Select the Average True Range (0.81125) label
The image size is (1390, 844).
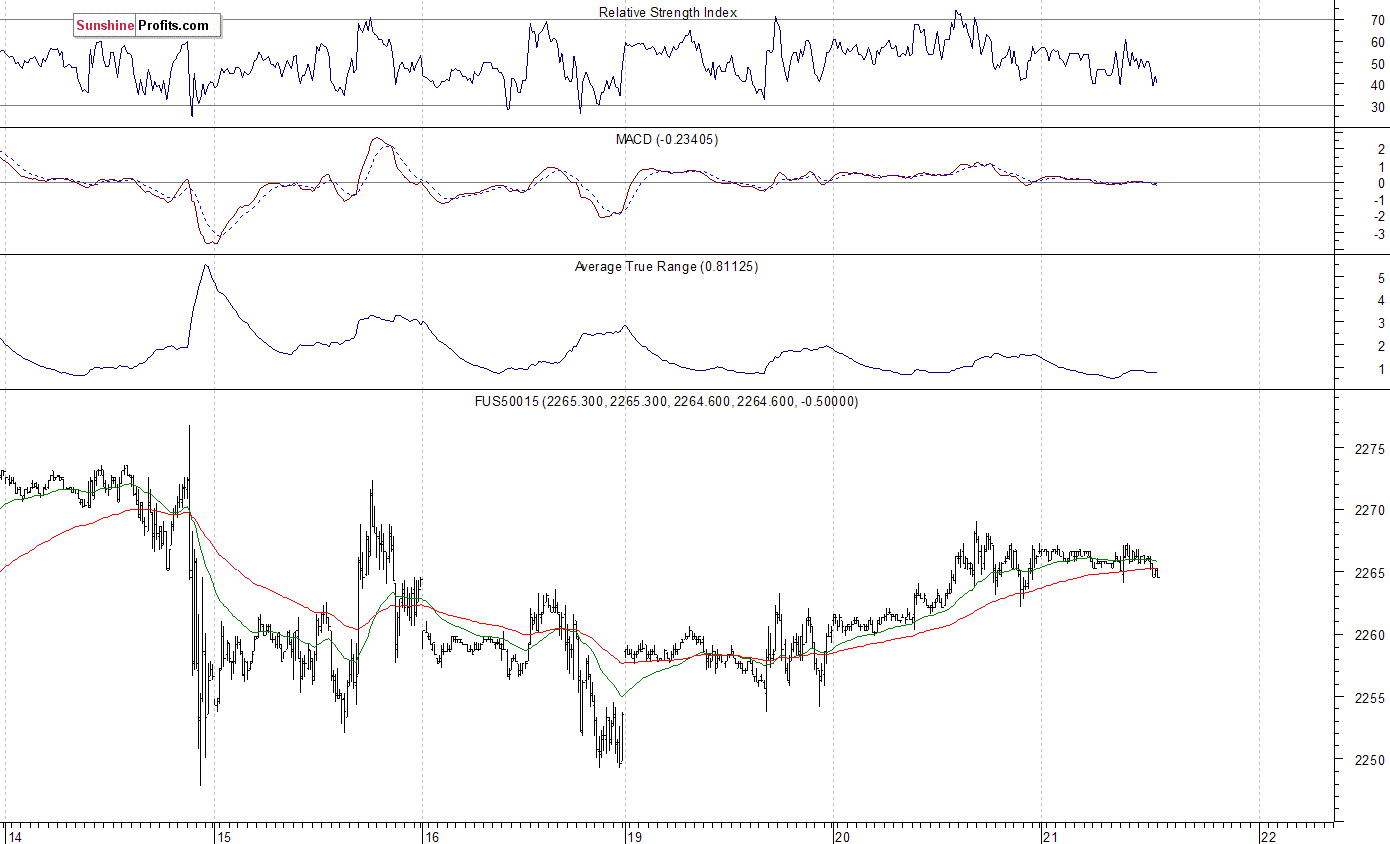(666, 267)
